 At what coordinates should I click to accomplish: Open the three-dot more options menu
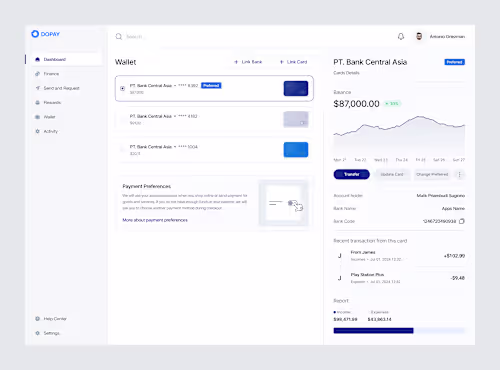pos(460,174)
